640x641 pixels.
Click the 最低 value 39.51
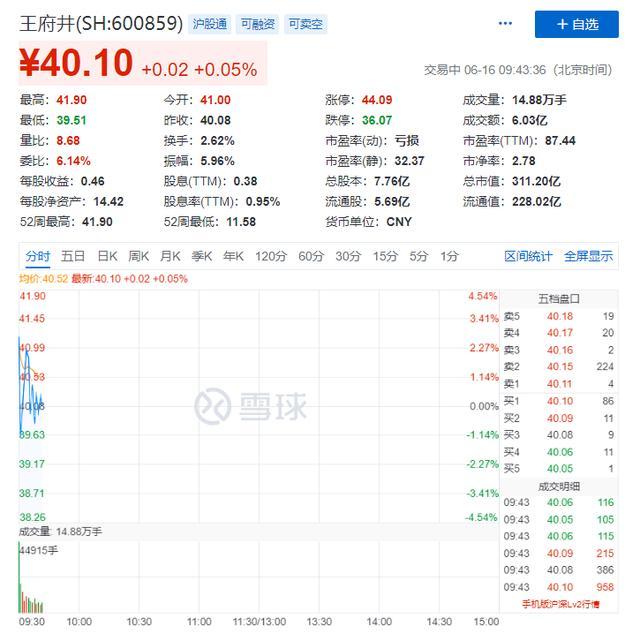[x=72, y=120]
